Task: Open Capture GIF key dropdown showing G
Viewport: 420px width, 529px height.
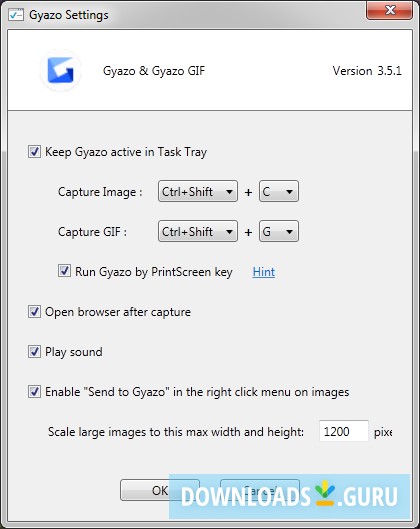Action: (x=279, y=231)
